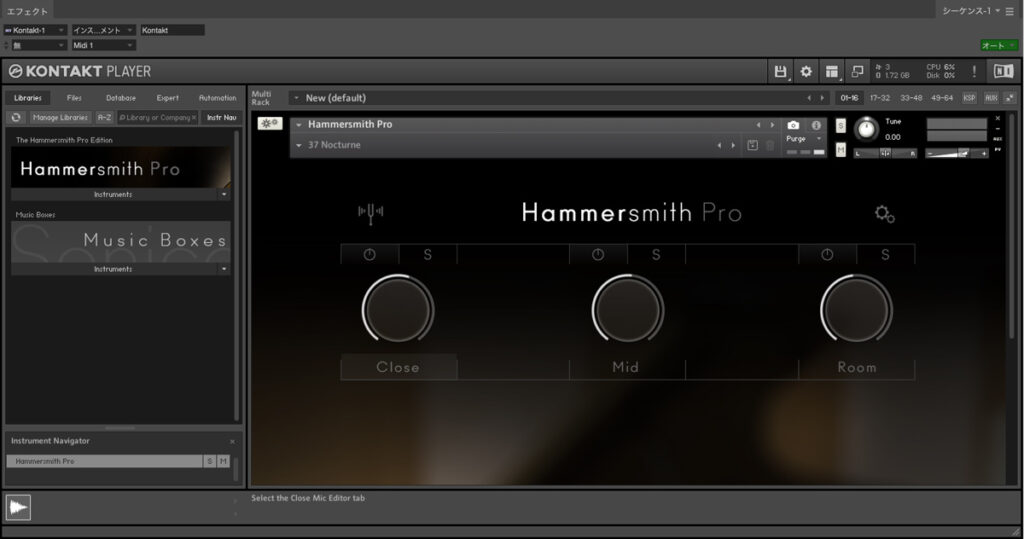Click the Manage Libraries button
The width and height of the screenshot is (1024, 539).
pyautogui.click(x=60, y=118)
